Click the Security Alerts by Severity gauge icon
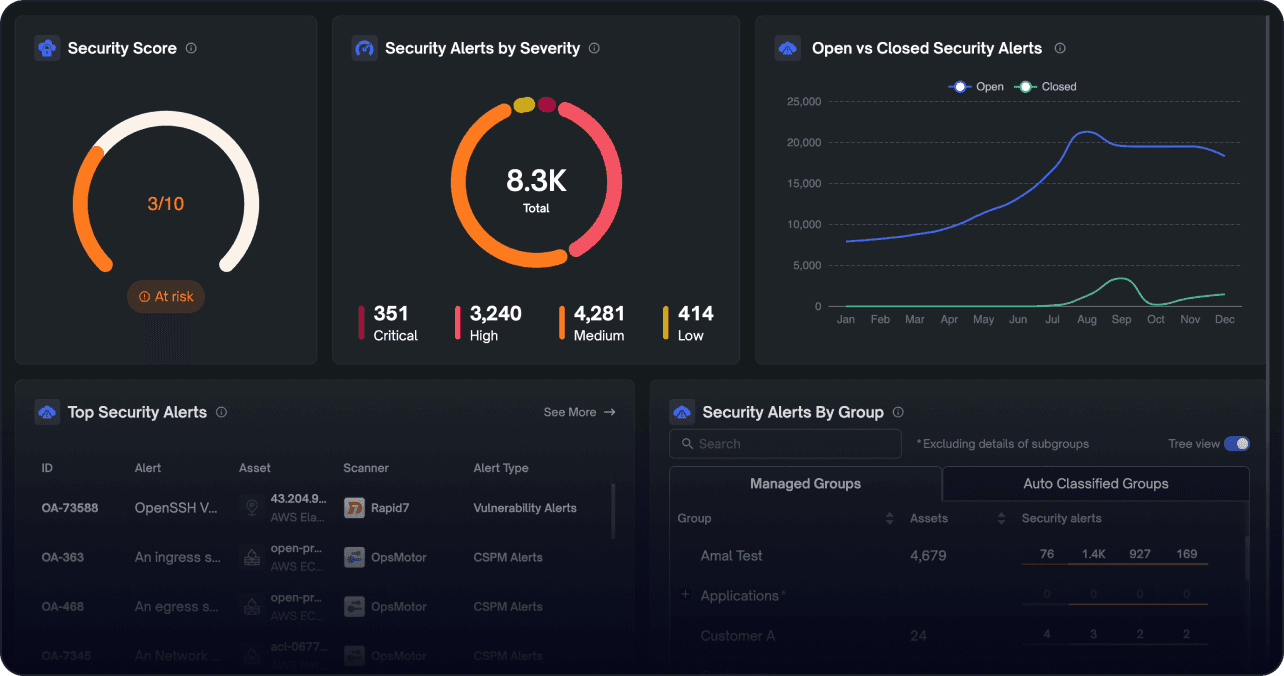 (x=365, y=48)
